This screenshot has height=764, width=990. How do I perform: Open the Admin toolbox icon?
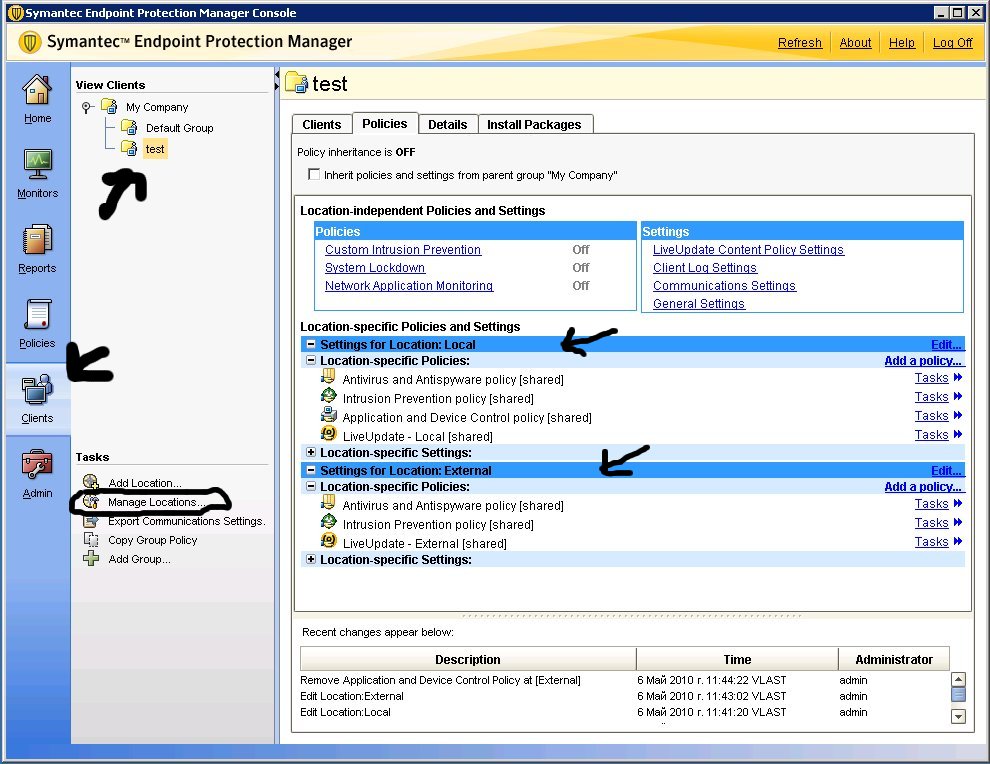(x=37, y=465)
